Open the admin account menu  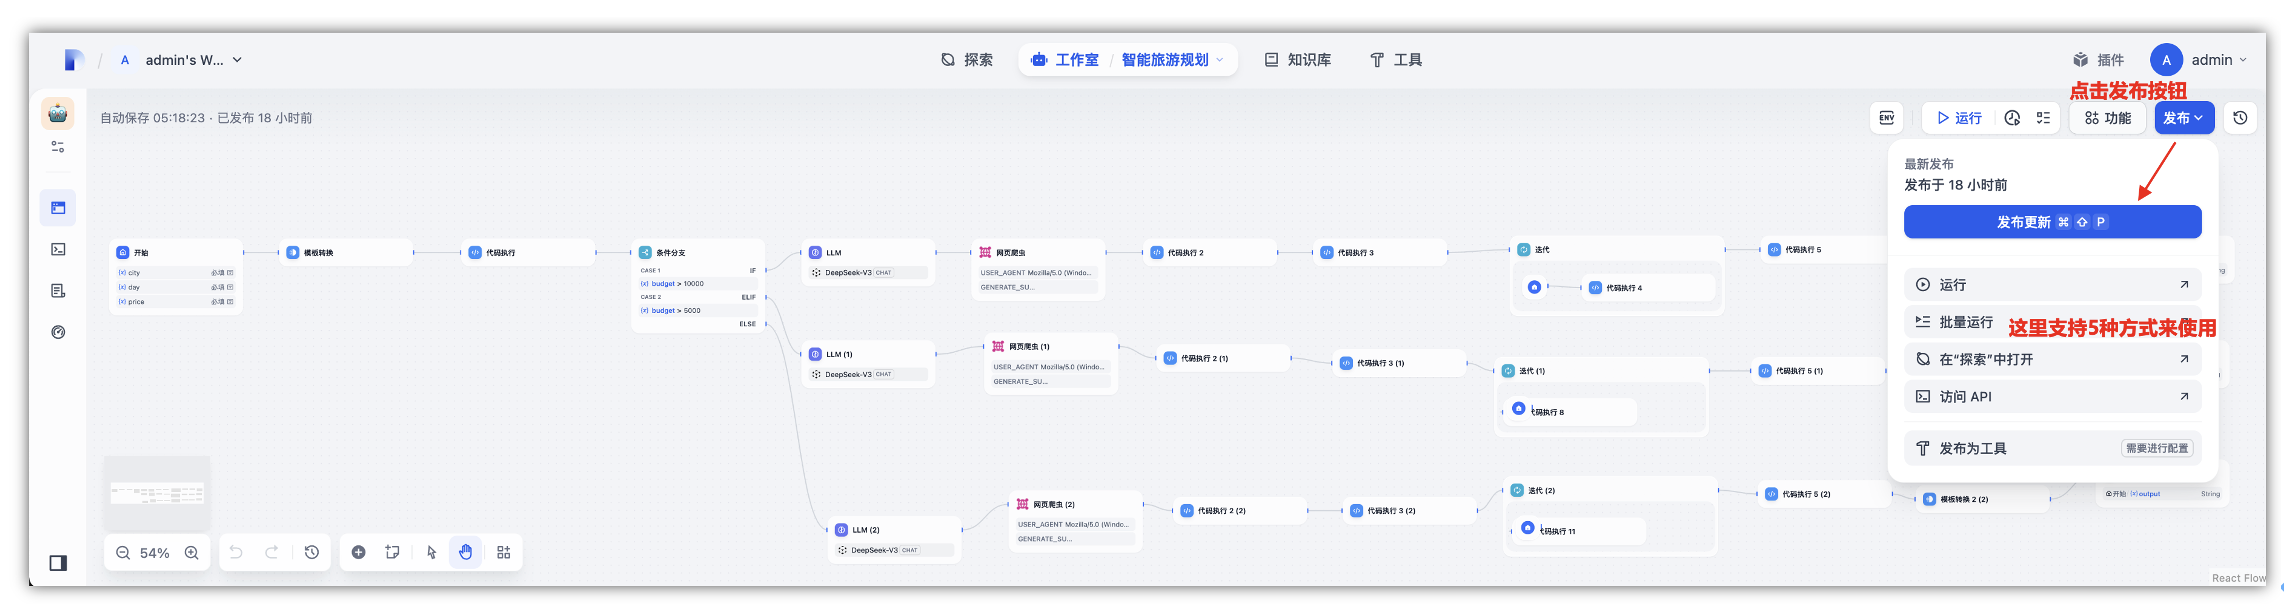[2201, 60]
